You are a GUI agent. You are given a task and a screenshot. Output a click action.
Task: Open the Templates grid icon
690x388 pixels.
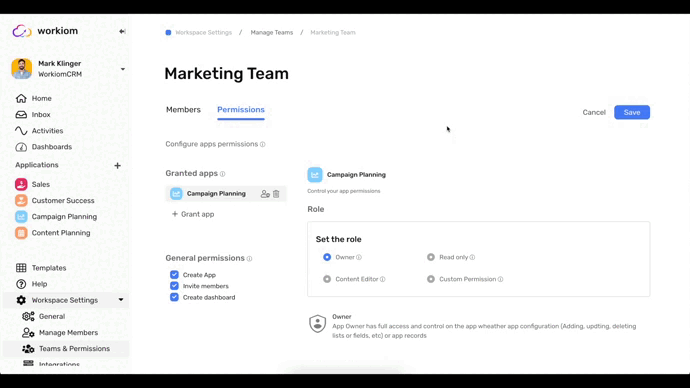click(x=21, y=267)
